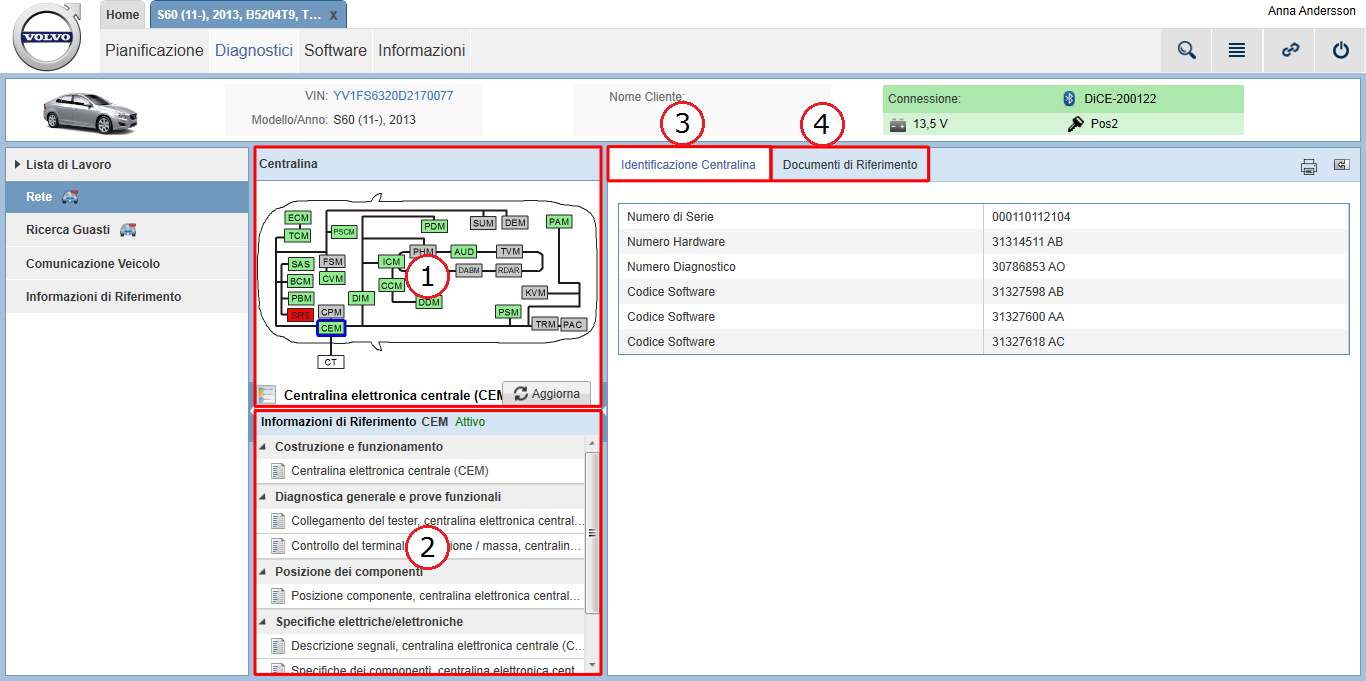
Task: Select the ECM node in network diagram
Action: [x=298, y=217]
